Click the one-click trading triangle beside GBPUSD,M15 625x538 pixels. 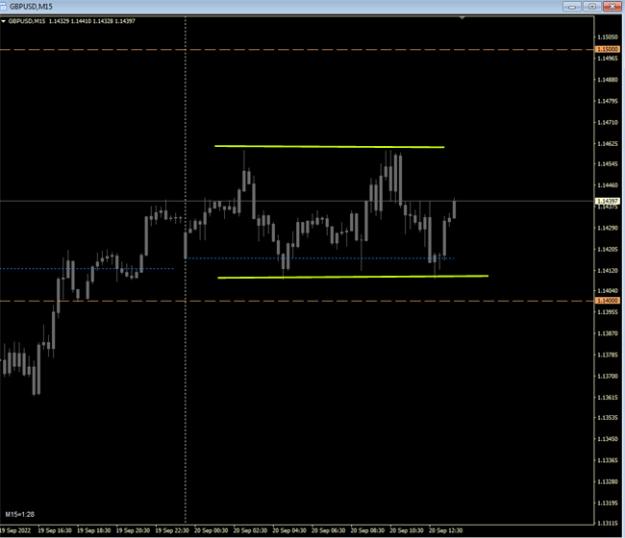coord(3,21)
